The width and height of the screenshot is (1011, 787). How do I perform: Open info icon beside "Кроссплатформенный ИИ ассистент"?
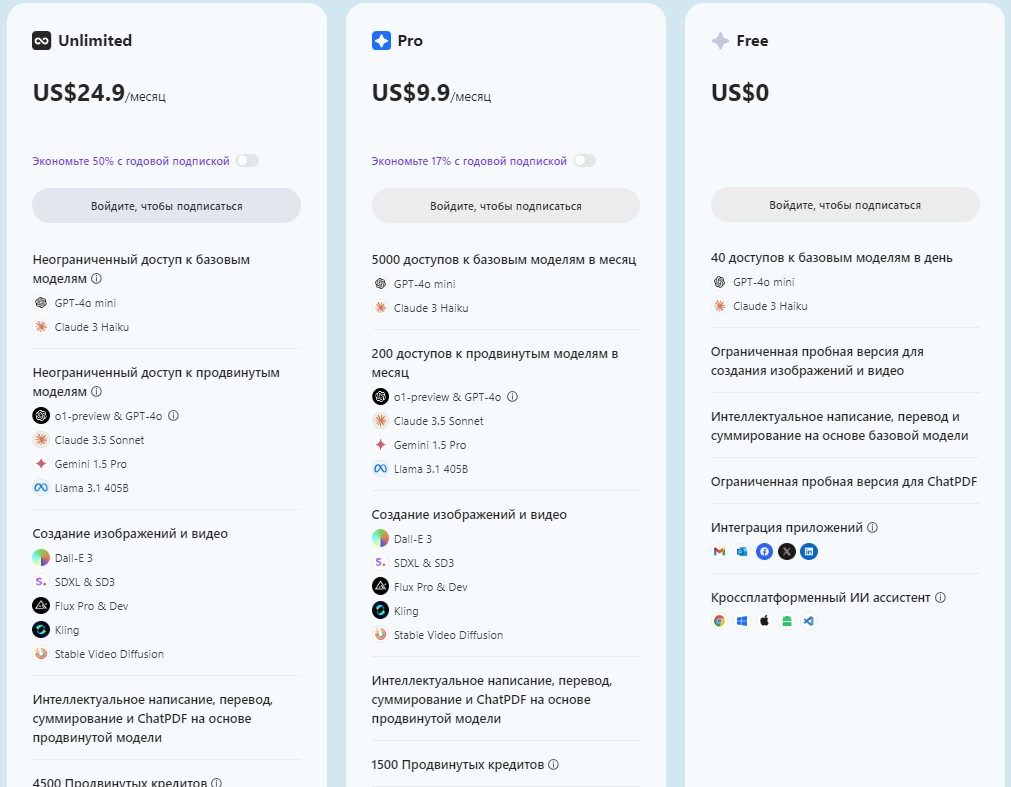(x=940, y=598)
